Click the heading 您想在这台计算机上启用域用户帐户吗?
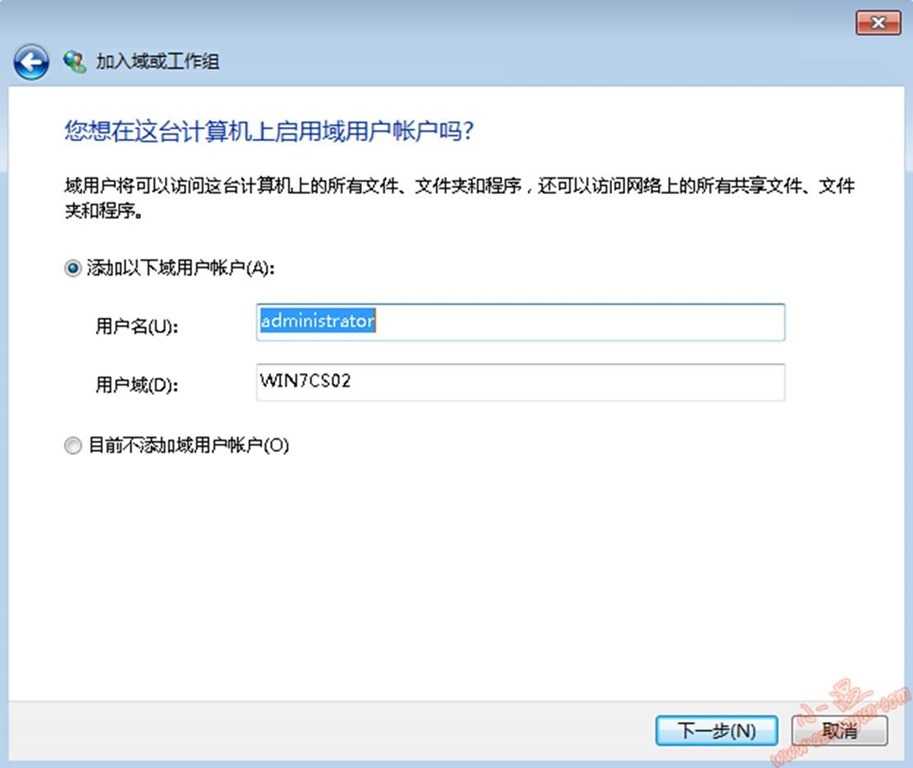913x768 pixels. 269,131
